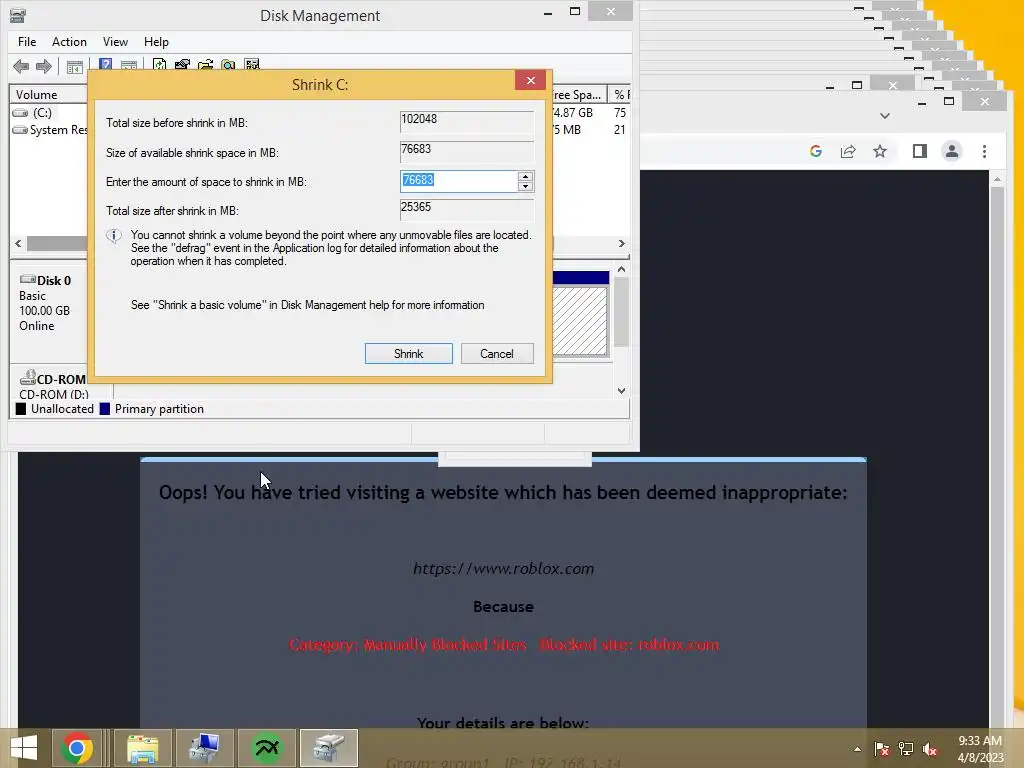Open the Windows Start button
The height and width of the screenshot is (768, 1024).
coord(24,748)
